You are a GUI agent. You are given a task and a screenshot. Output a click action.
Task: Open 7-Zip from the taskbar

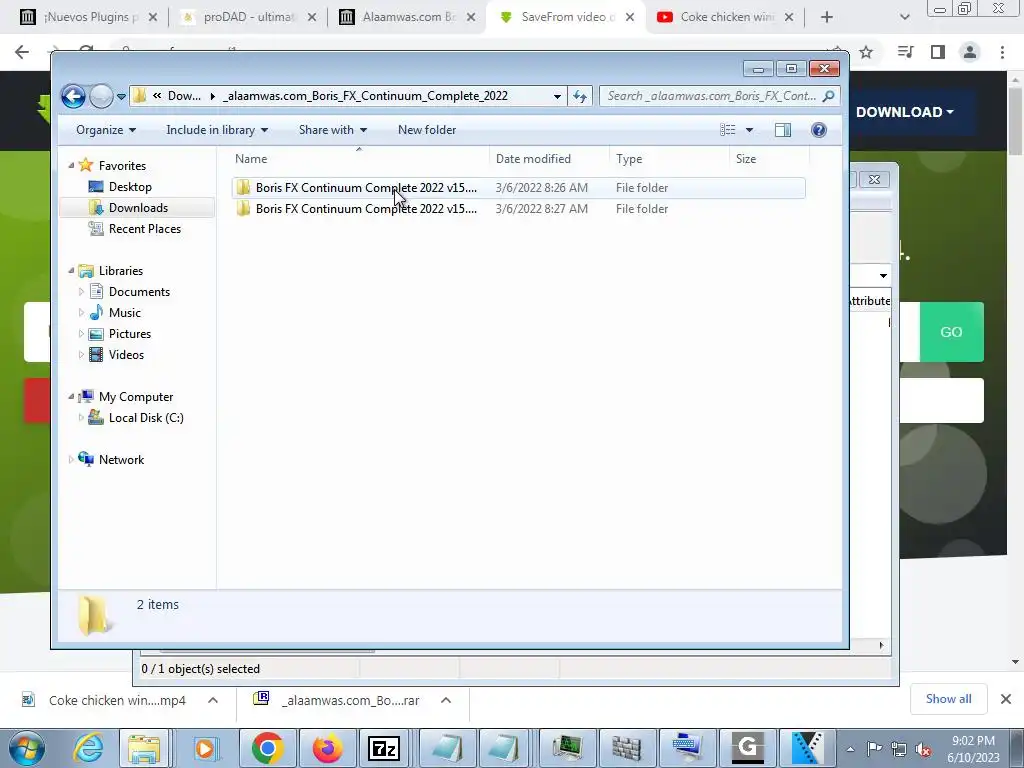[384, 748]
